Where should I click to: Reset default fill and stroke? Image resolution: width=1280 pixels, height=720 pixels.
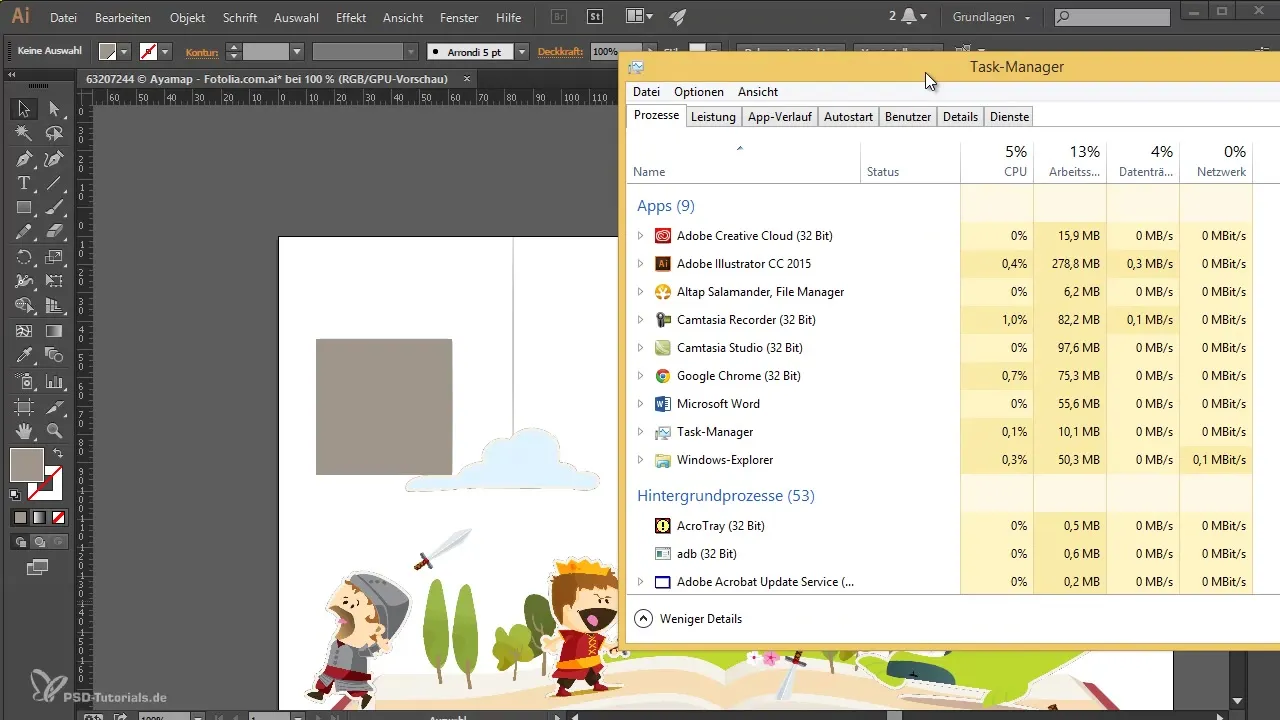click(x=16, y=494)
